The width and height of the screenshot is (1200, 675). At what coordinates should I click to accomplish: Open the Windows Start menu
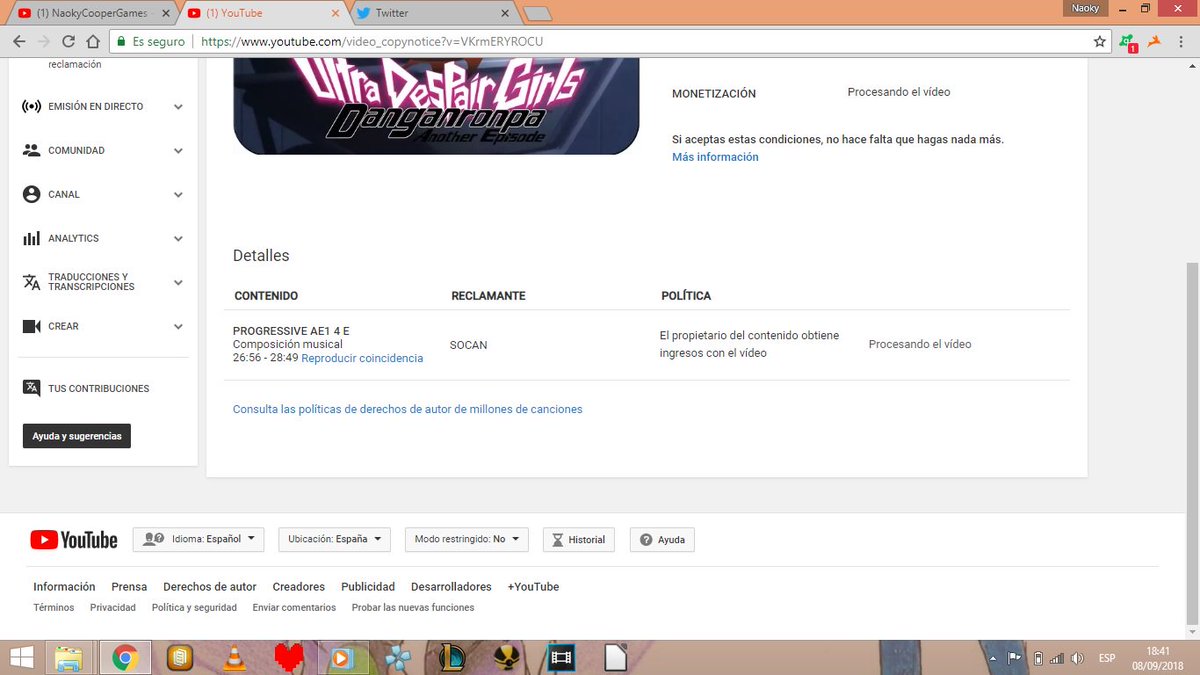20,658
